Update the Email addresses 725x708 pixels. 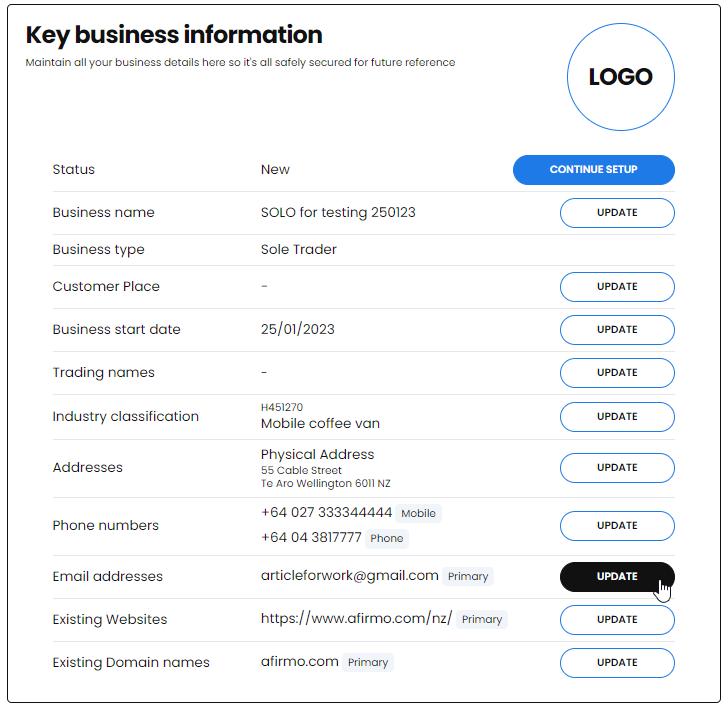click(617, 577)
